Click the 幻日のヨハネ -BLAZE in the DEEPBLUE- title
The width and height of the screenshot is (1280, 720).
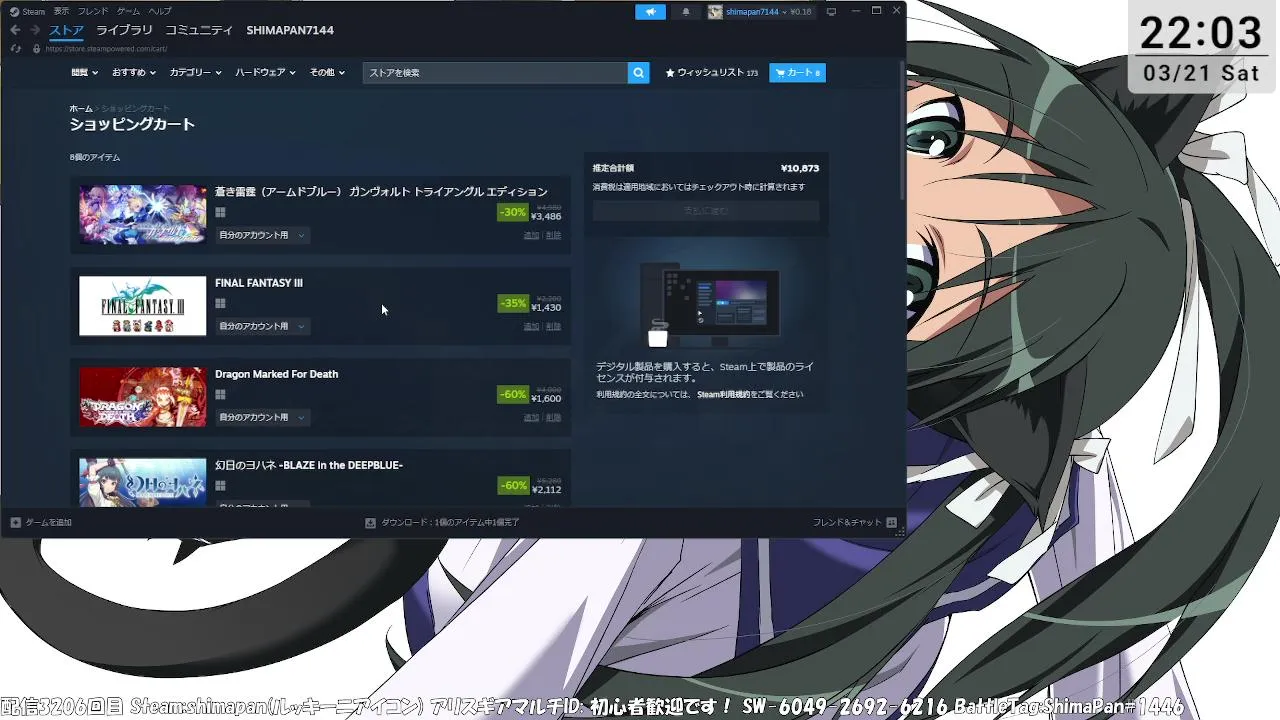309,465
